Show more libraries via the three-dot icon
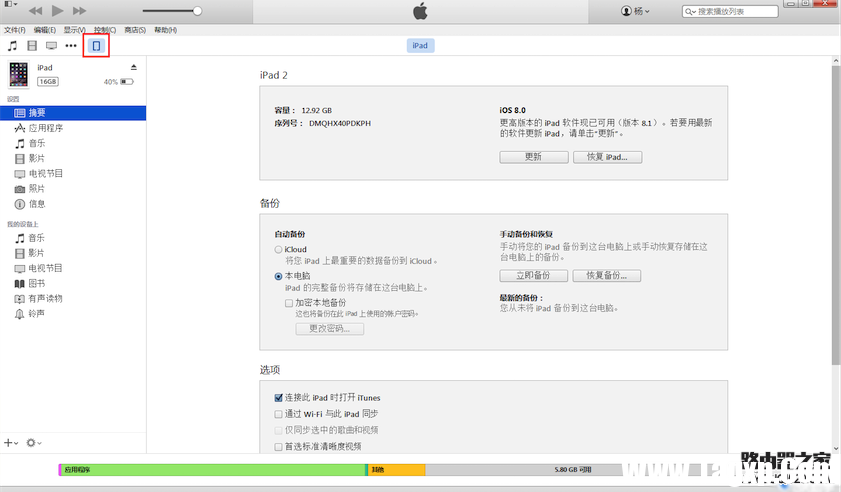Image resolution: width=841 pixels, height=492 pixels. 71,46
